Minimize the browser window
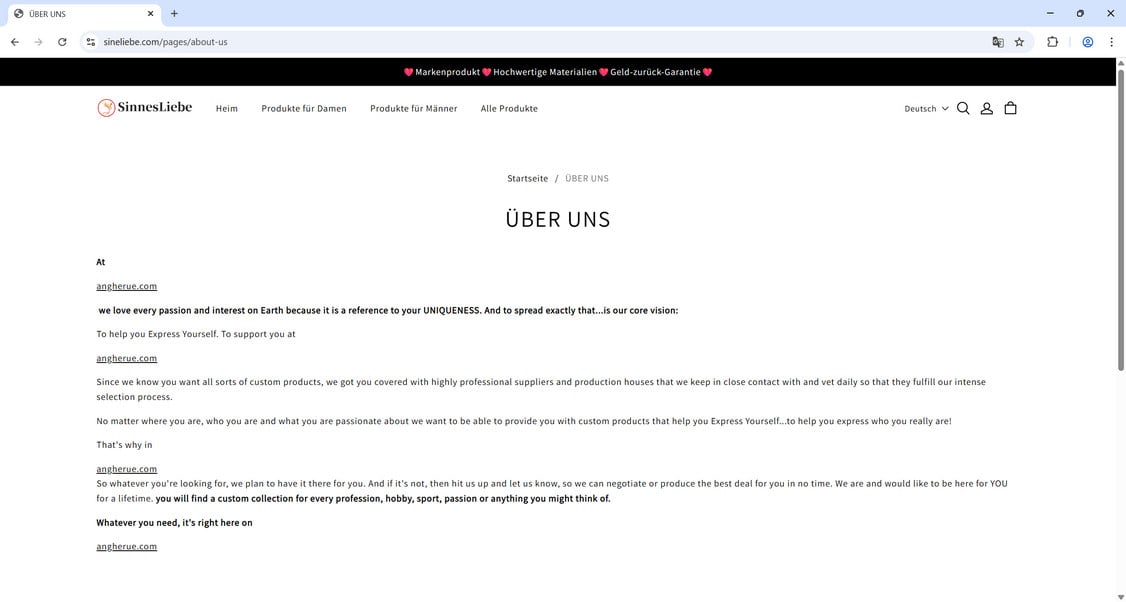1126x602 pixels. click(x=1050, y=14)
